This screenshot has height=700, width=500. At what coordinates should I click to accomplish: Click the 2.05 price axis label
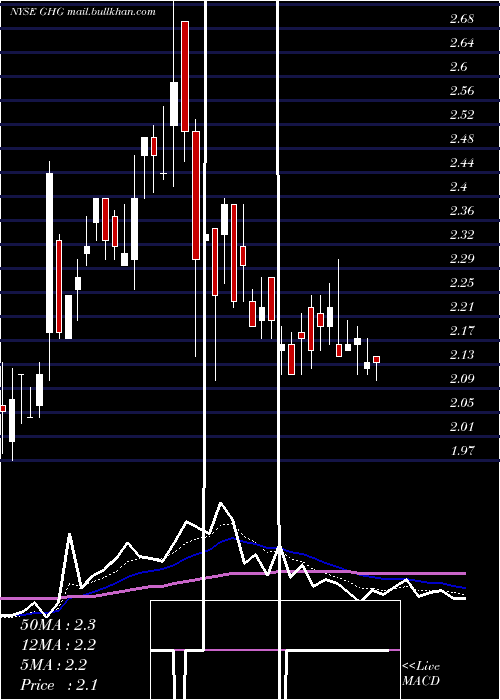coord(462,403)
